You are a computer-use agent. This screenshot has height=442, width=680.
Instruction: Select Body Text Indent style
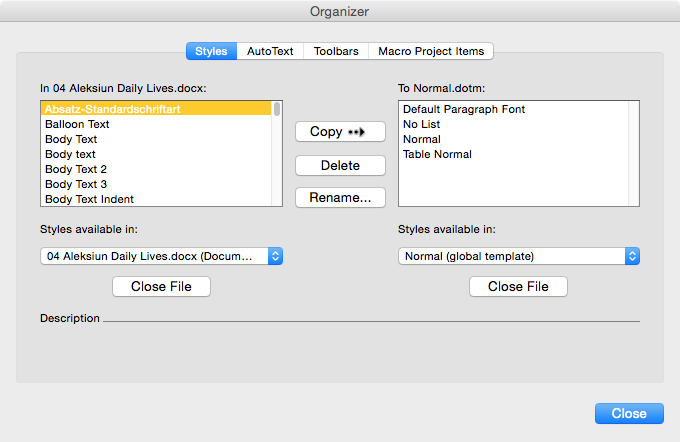pos(156,199)
